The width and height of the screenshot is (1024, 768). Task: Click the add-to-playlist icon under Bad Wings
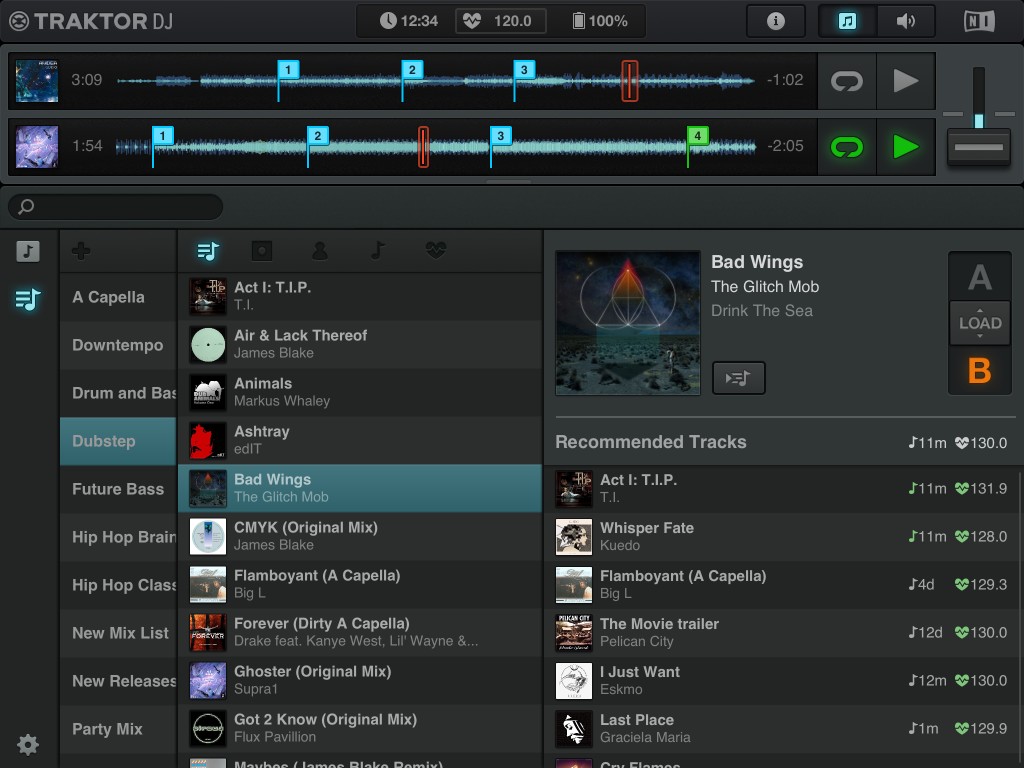pyautogui.click(x=738, y=378)
